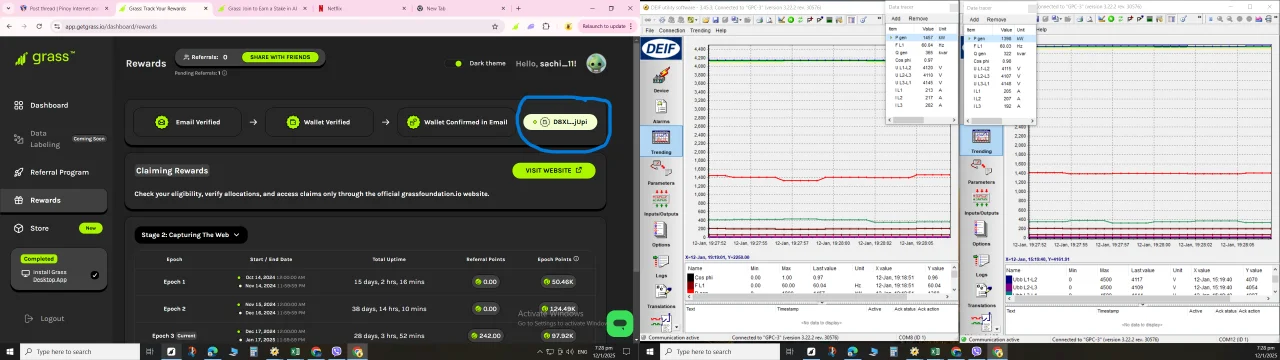Click Cos phi color swatch in left trend legend
Image resolution: width=1280 pixels, height=360 pixels.
click(x=690, y=278)
